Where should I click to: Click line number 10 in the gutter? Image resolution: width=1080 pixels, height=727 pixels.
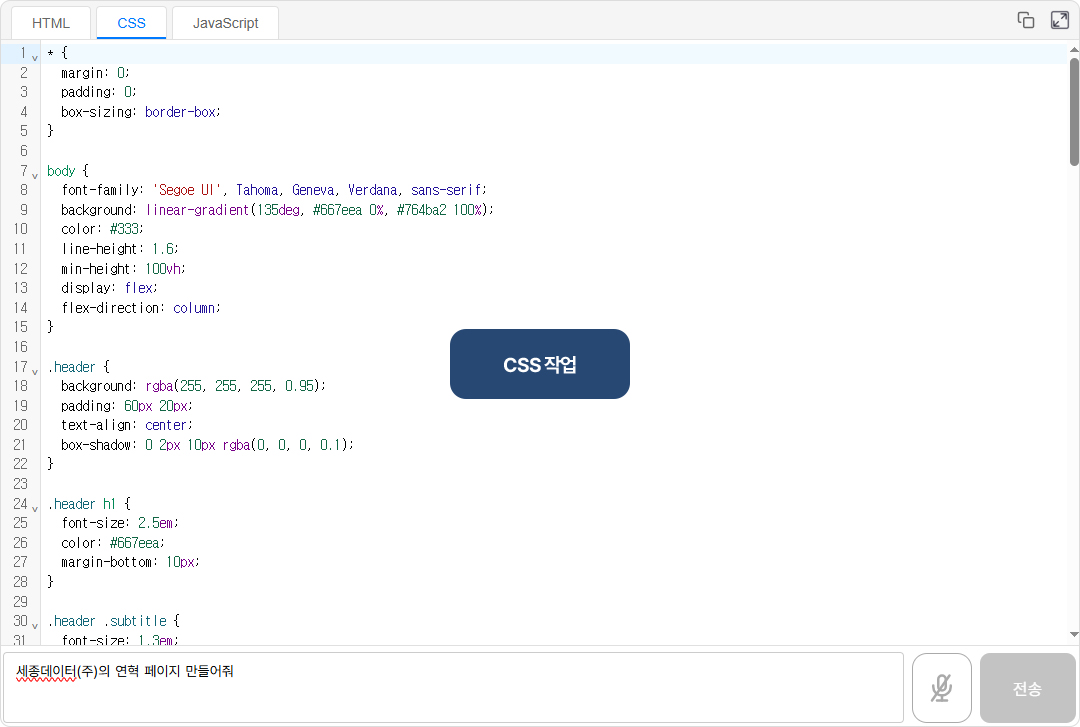pos(21,229)
